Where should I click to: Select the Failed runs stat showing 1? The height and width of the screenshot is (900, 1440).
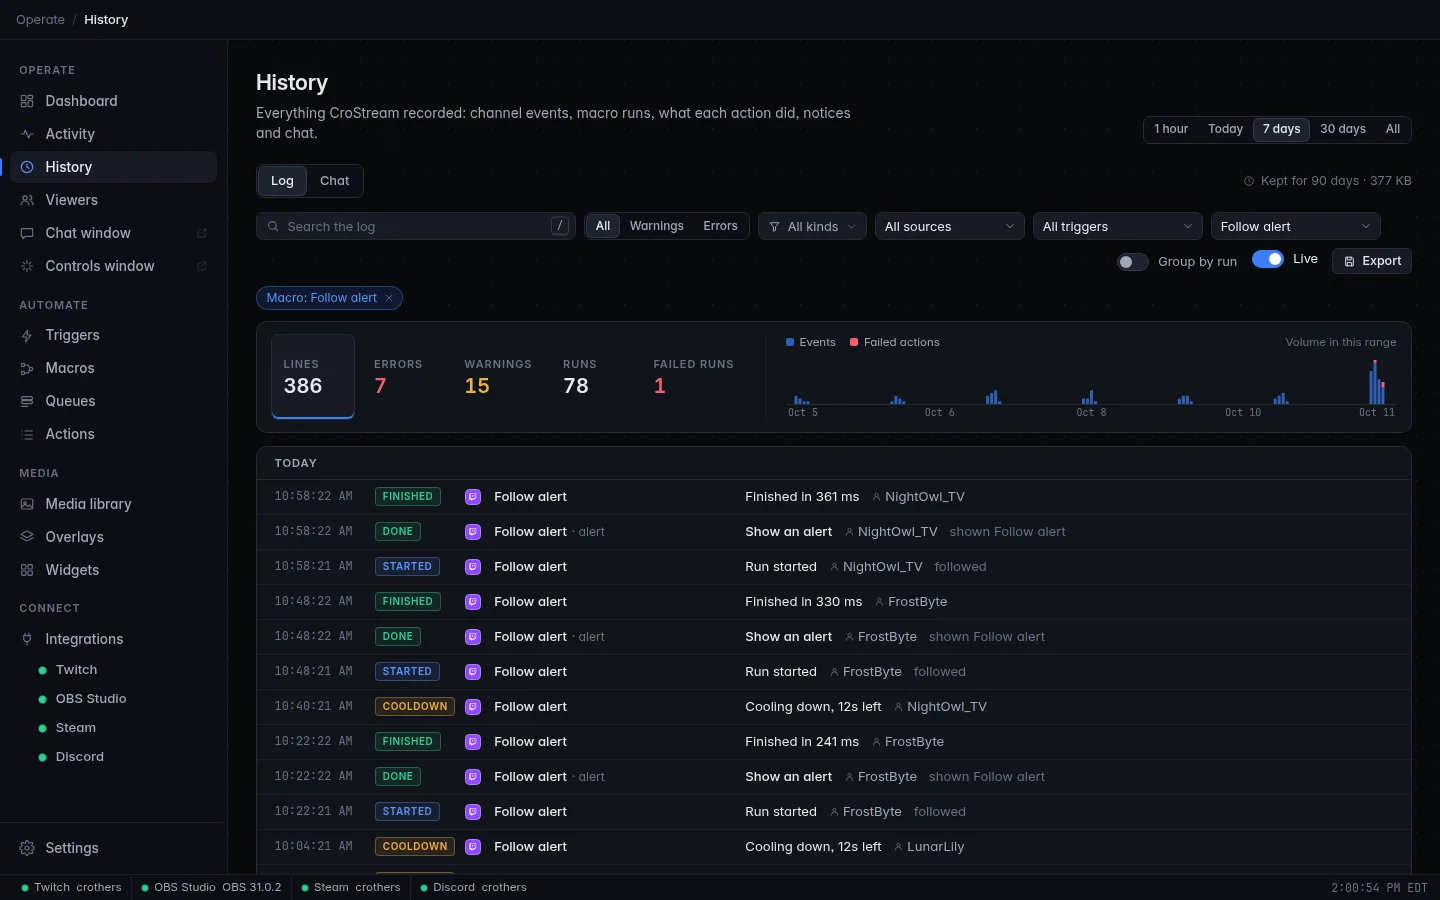pos(693,377)
